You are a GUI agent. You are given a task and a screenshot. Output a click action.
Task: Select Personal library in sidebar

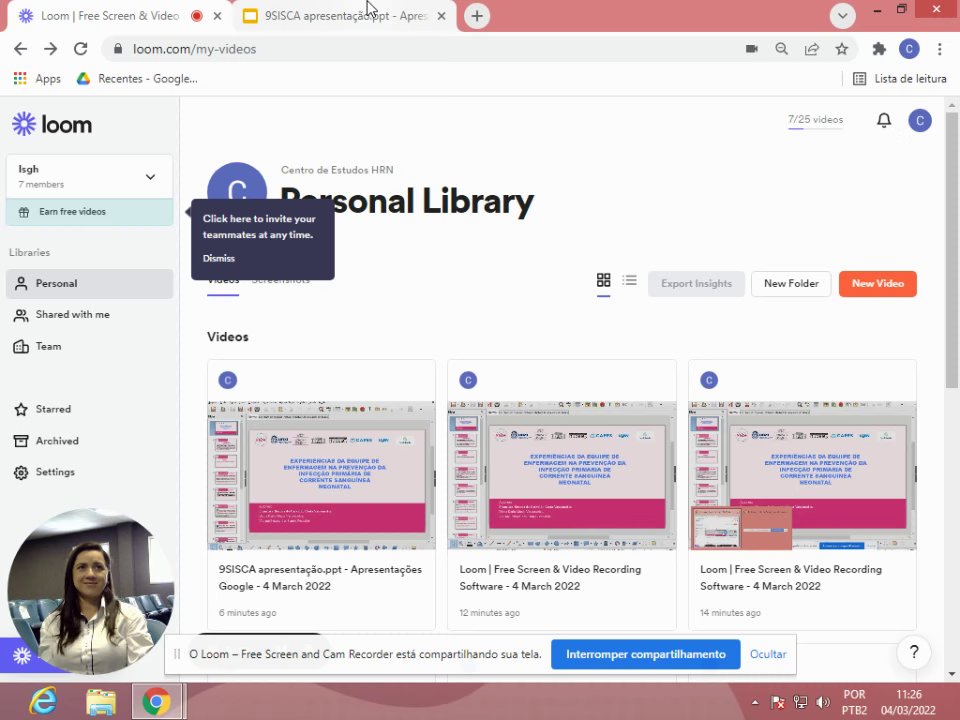89,283
